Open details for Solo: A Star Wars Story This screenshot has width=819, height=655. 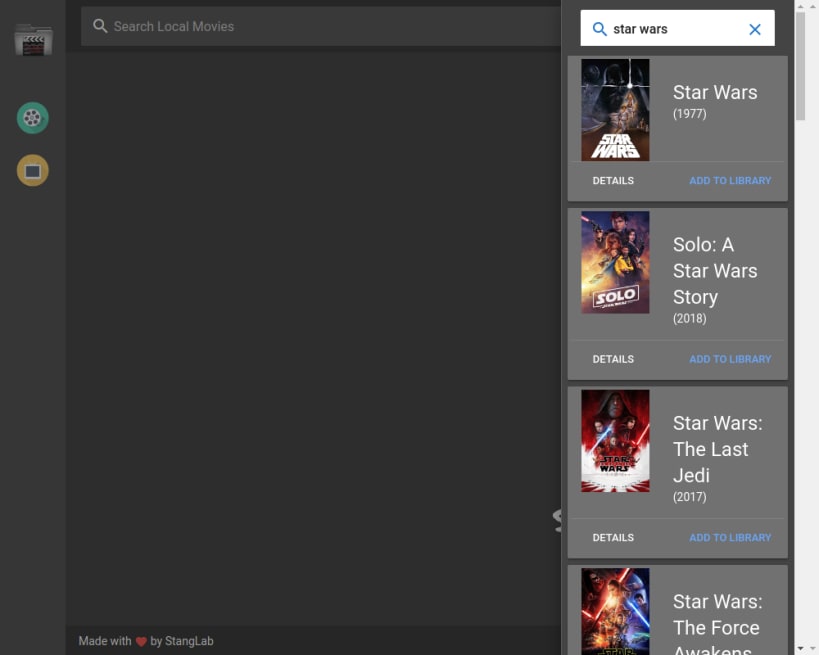(x=613, y=359)
